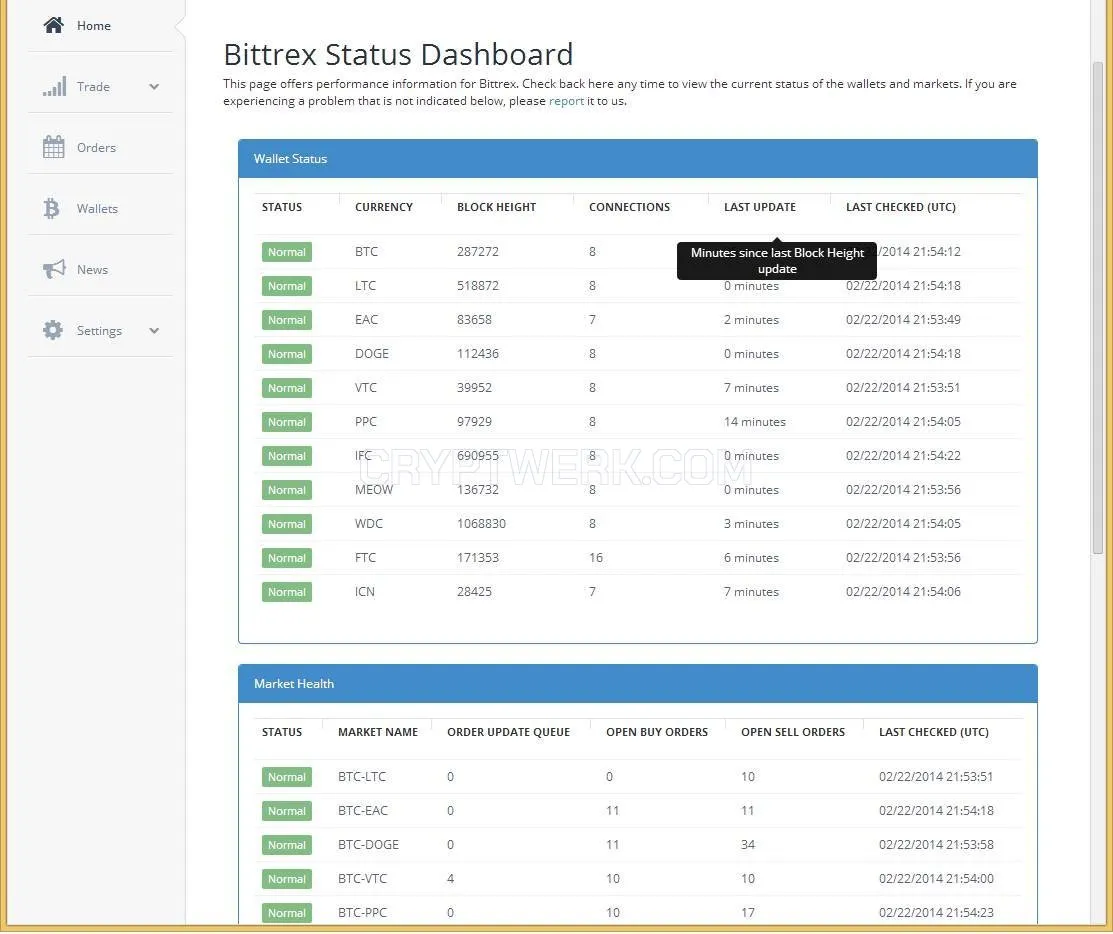This screenshot has height=934, width=1113.
Task: Click the Last Checked (UTC) wallet header
Action: point(901,207)
